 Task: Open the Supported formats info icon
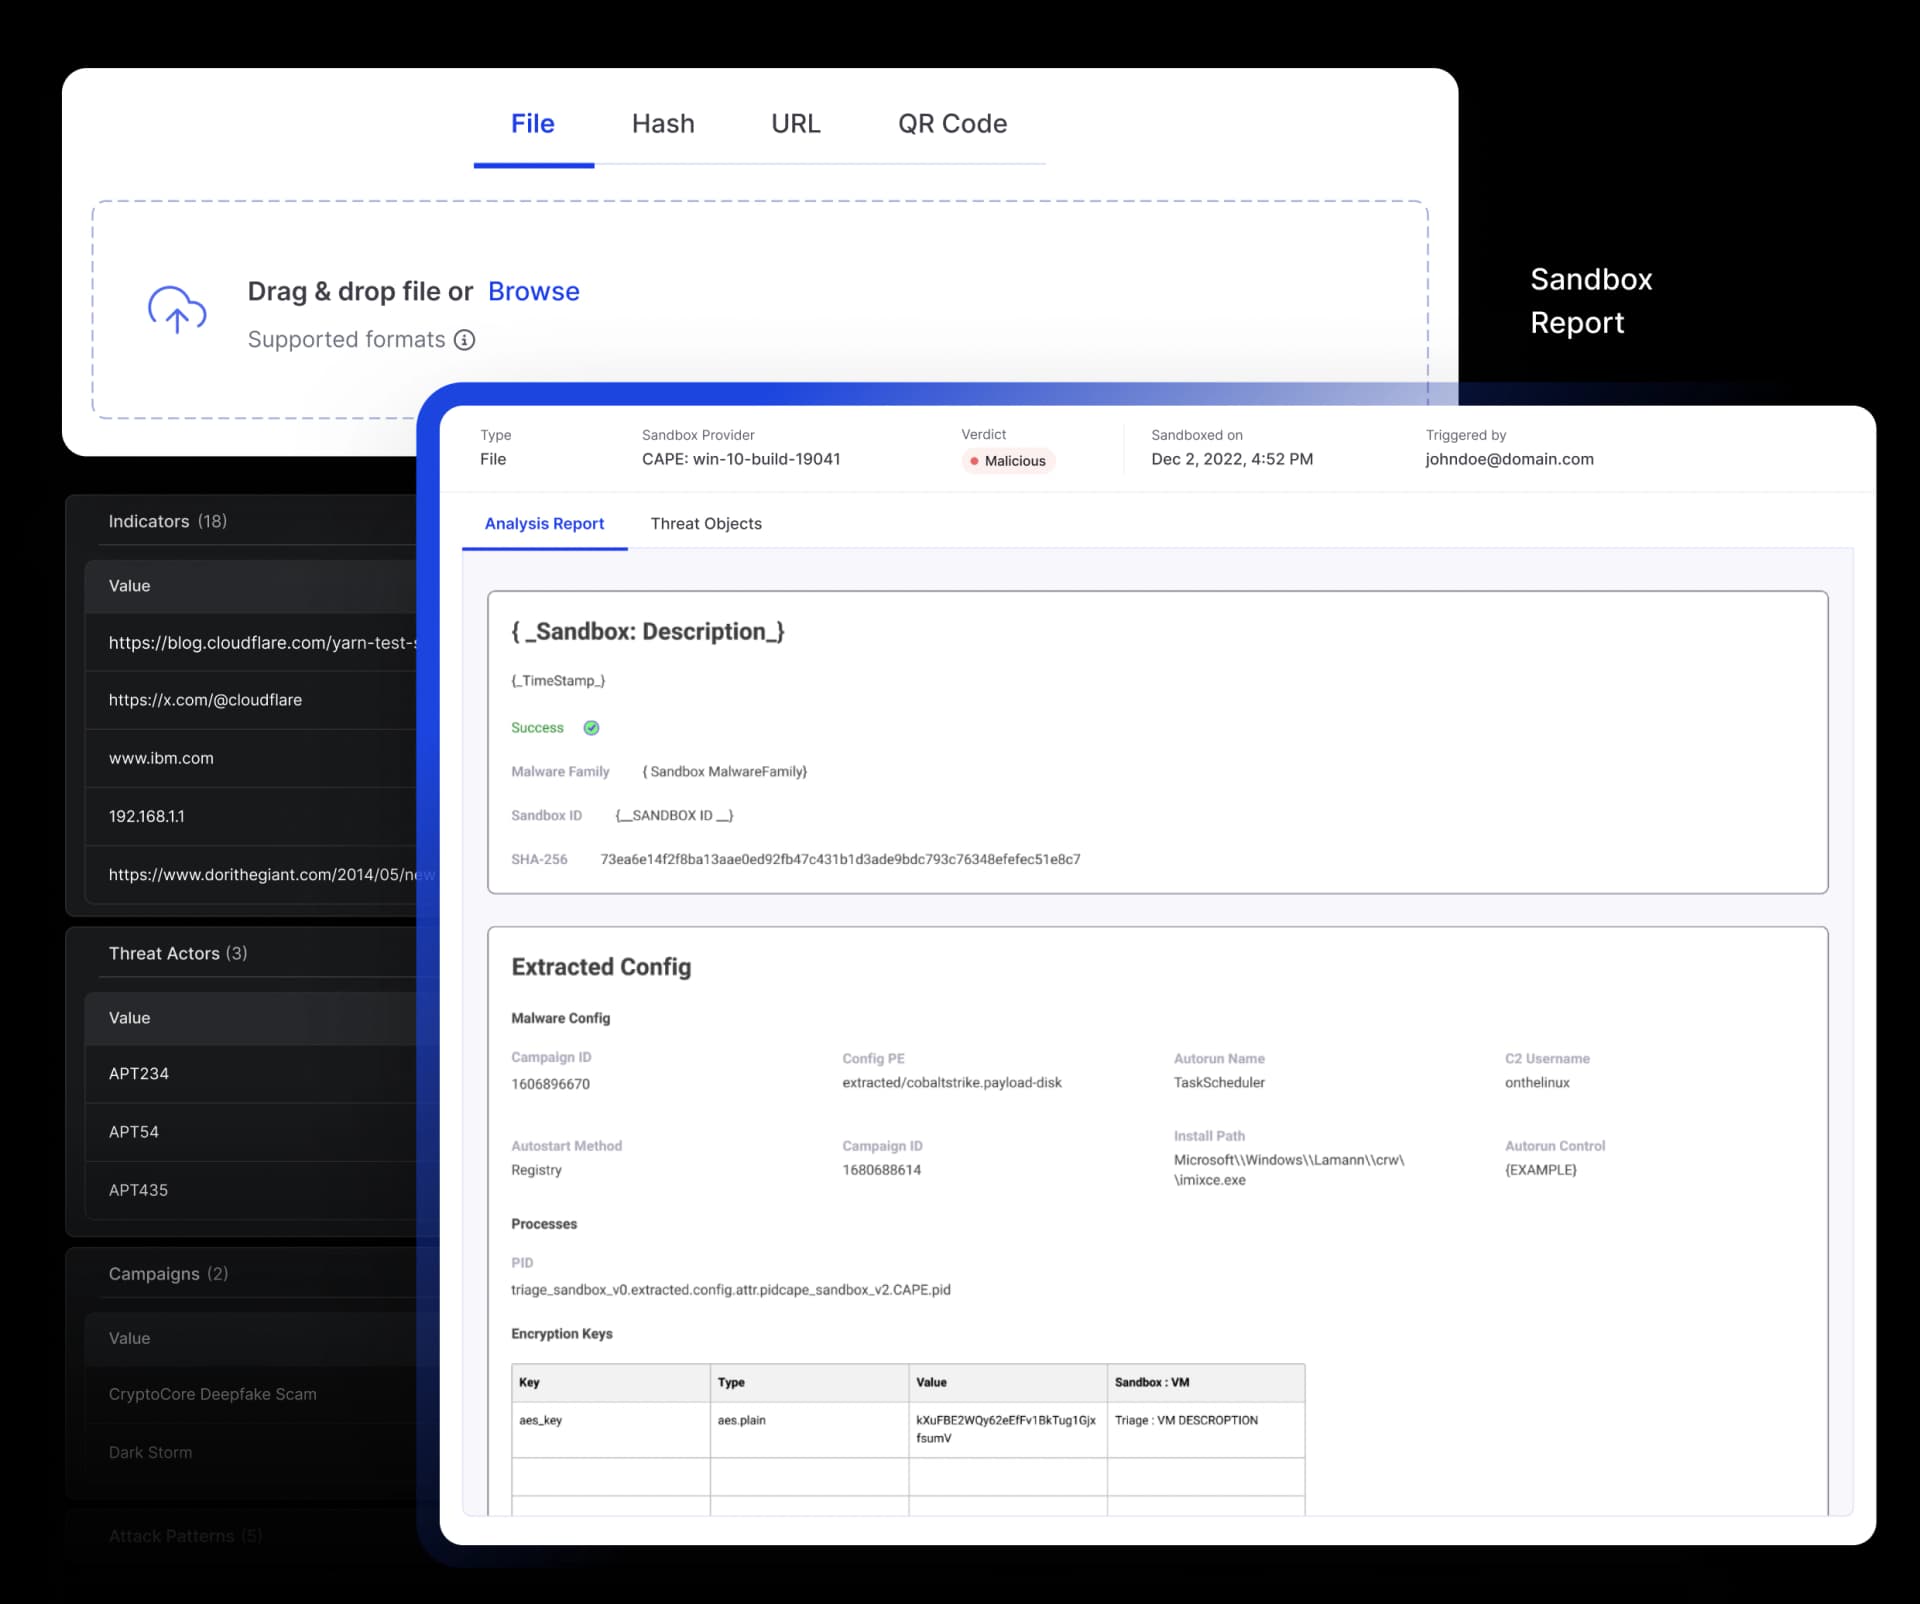(464, 340)
